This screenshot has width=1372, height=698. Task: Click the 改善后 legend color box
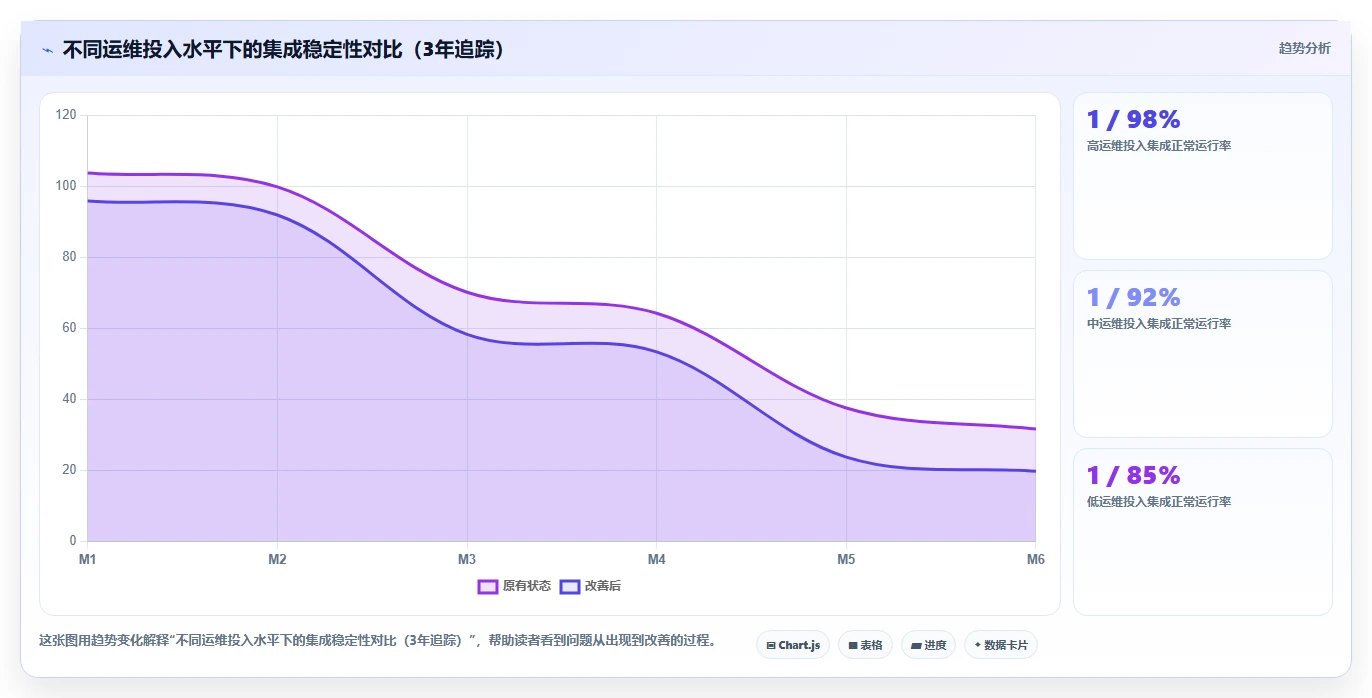569,586
